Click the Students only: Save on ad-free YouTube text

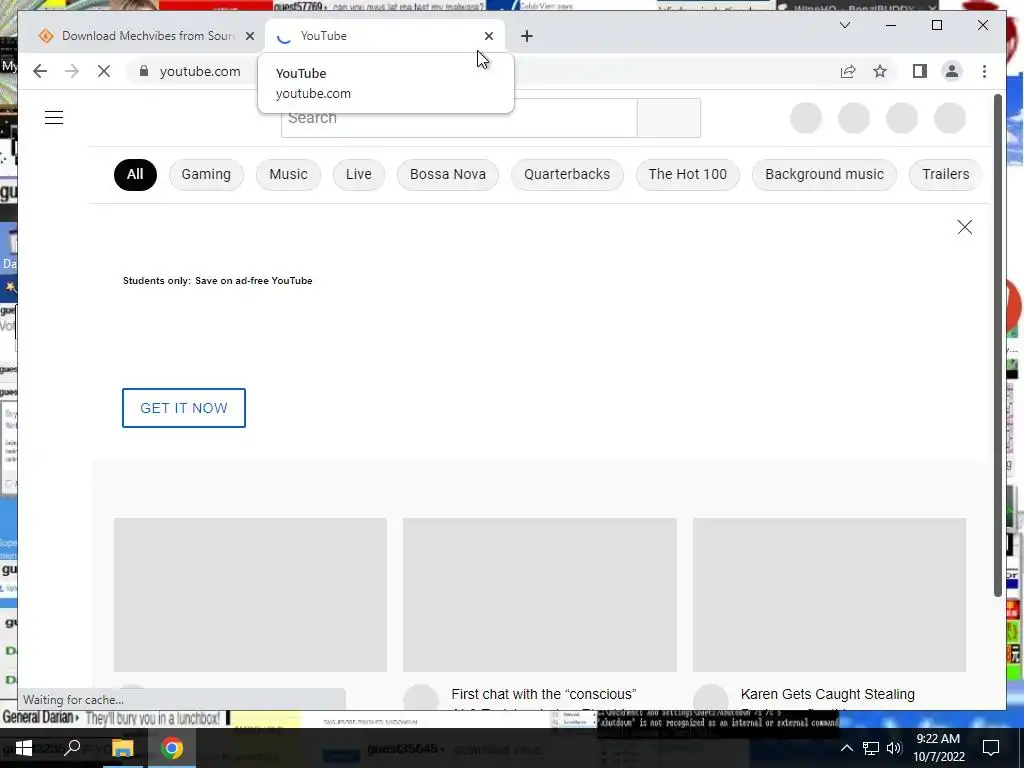click(217, 281)
